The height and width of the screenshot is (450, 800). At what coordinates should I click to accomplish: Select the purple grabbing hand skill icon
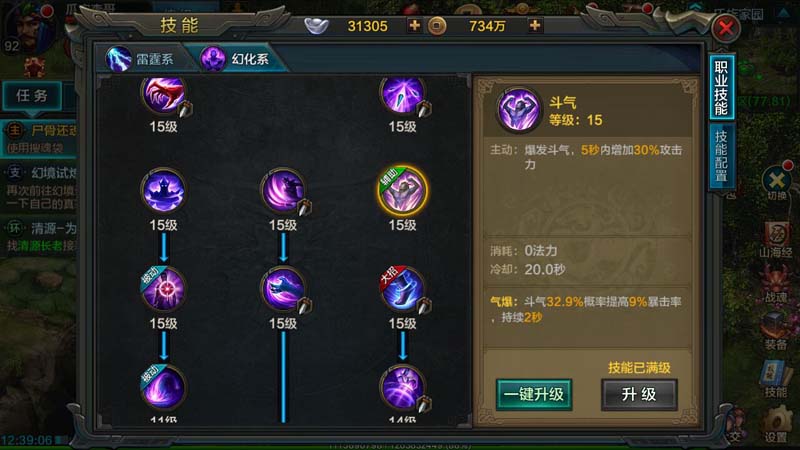coord(283,290)
